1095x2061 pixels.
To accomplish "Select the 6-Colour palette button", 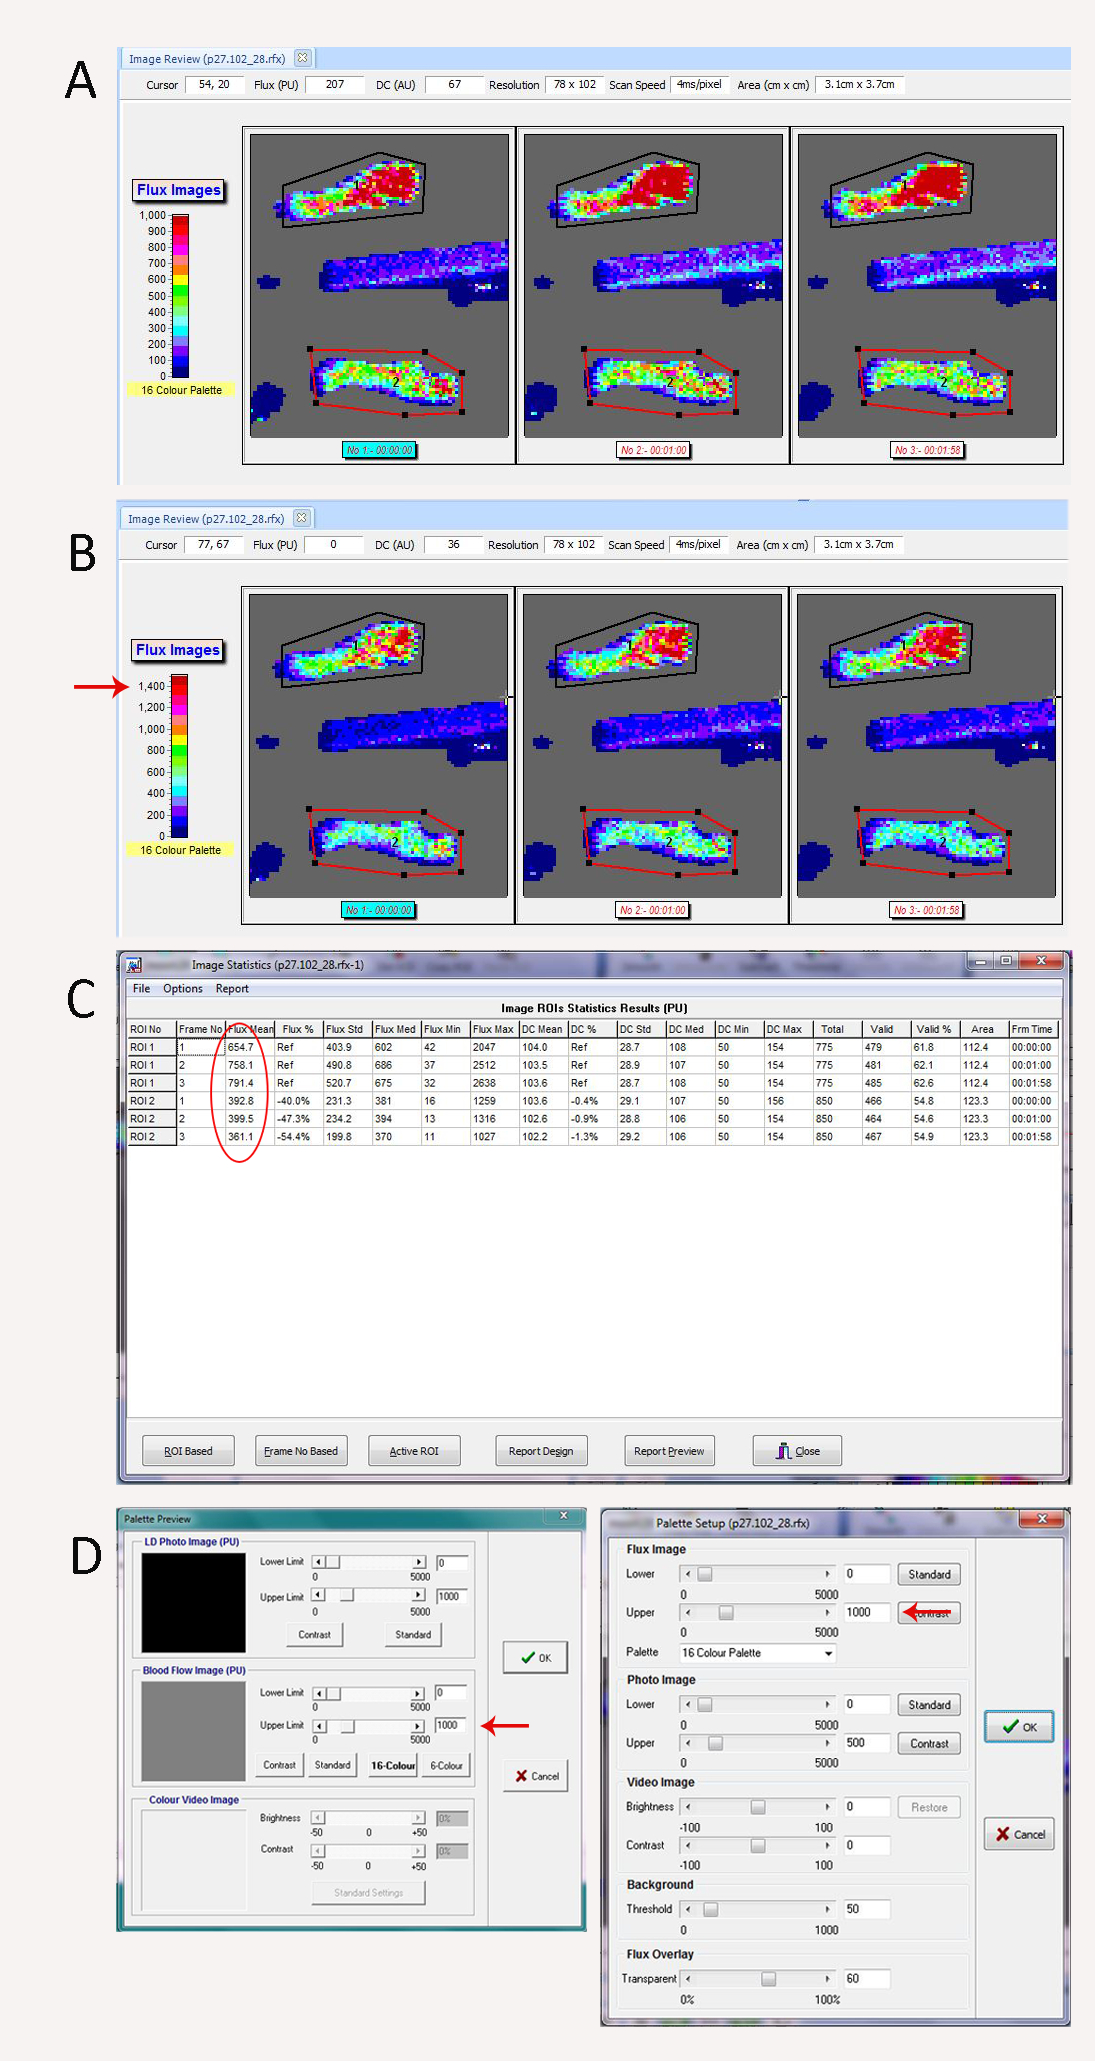I will (446, 1765).
